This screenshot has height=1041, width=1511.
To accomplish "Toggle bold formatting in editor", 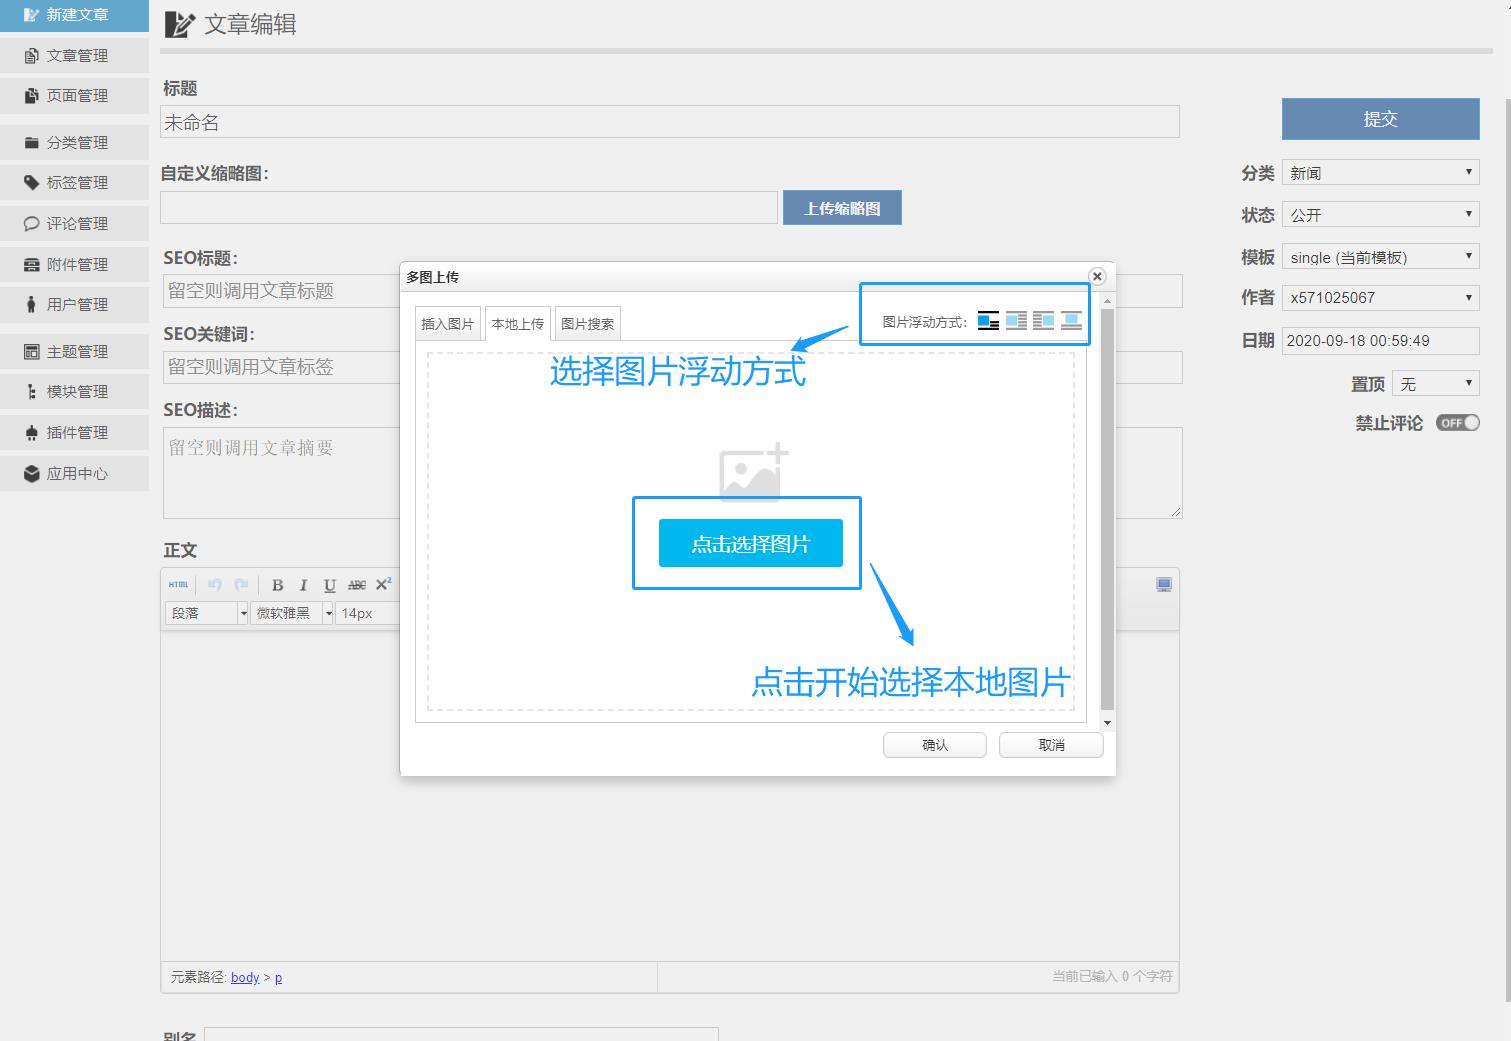I will click(x=277, y=585).
